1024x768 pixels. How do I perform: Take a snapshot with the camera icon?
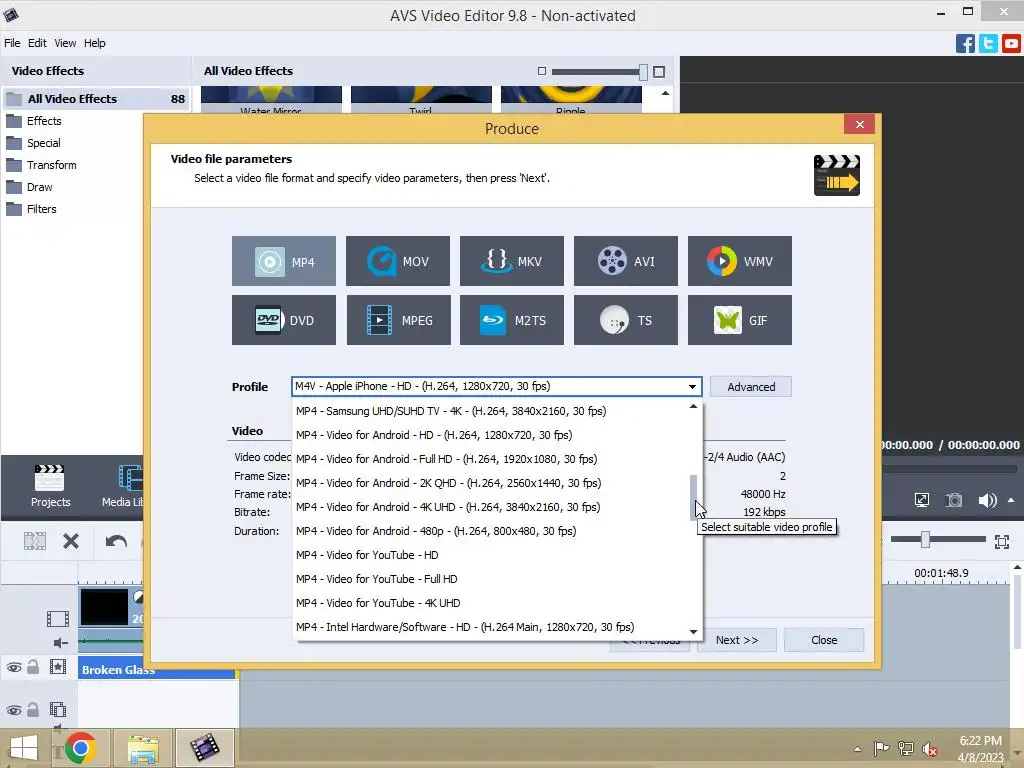pyautogui.click(x=954, y=500)
